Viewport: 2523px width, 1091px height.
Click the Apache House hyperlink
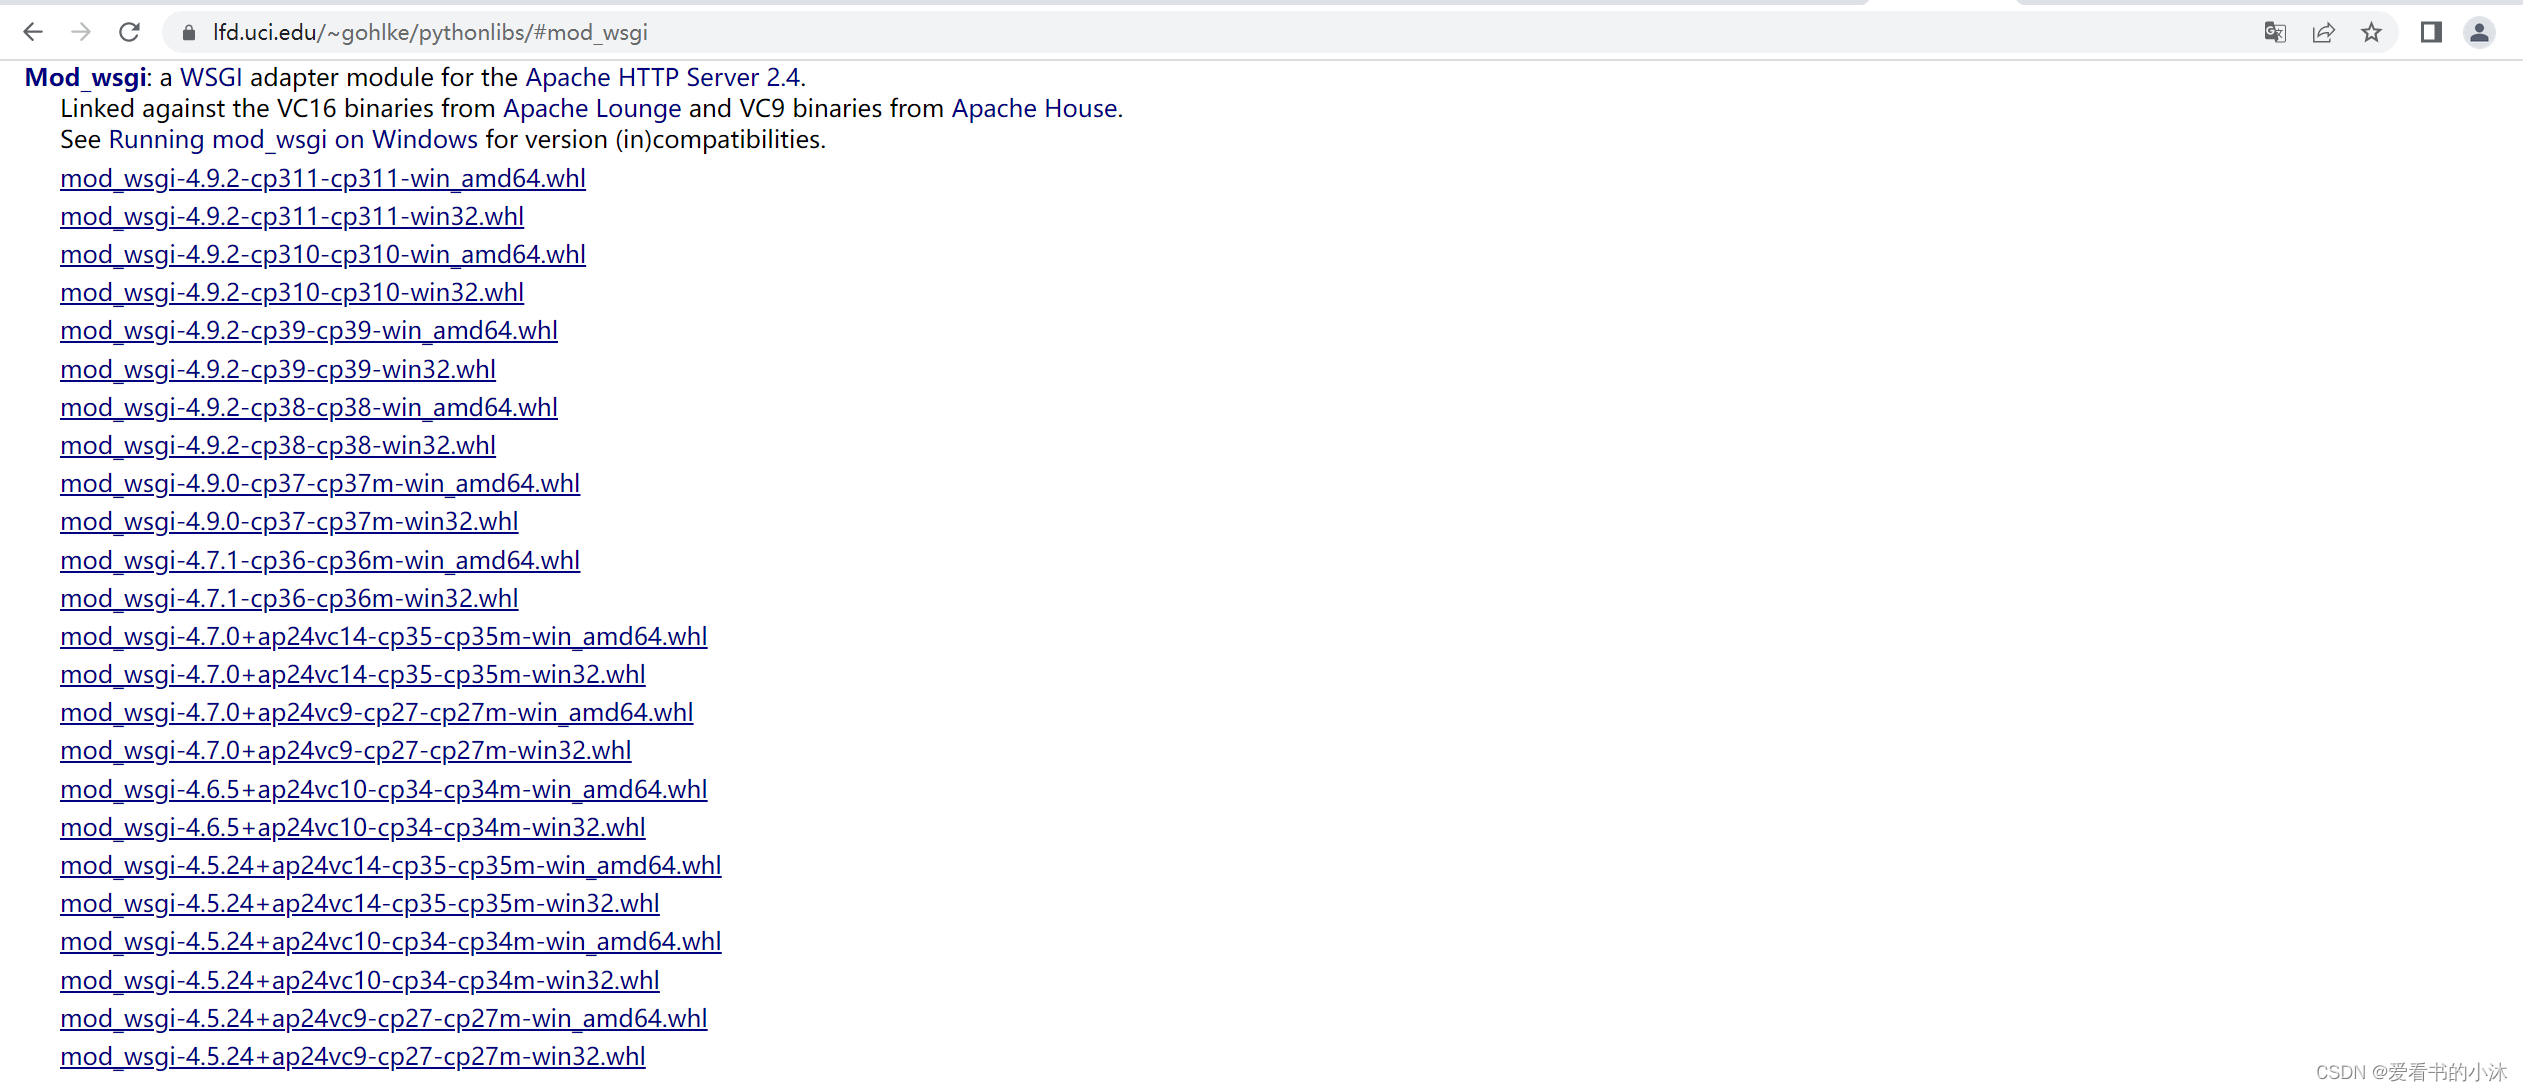pyautogui.click(x=1038, y=108)
